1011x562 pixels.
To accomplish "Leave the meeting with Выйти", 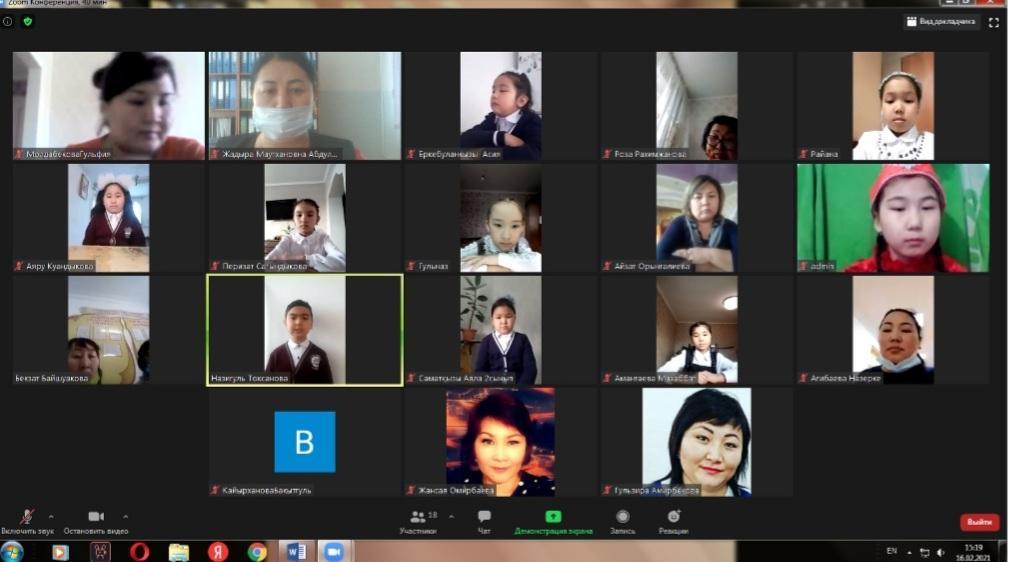I will (x=979, y=522).
